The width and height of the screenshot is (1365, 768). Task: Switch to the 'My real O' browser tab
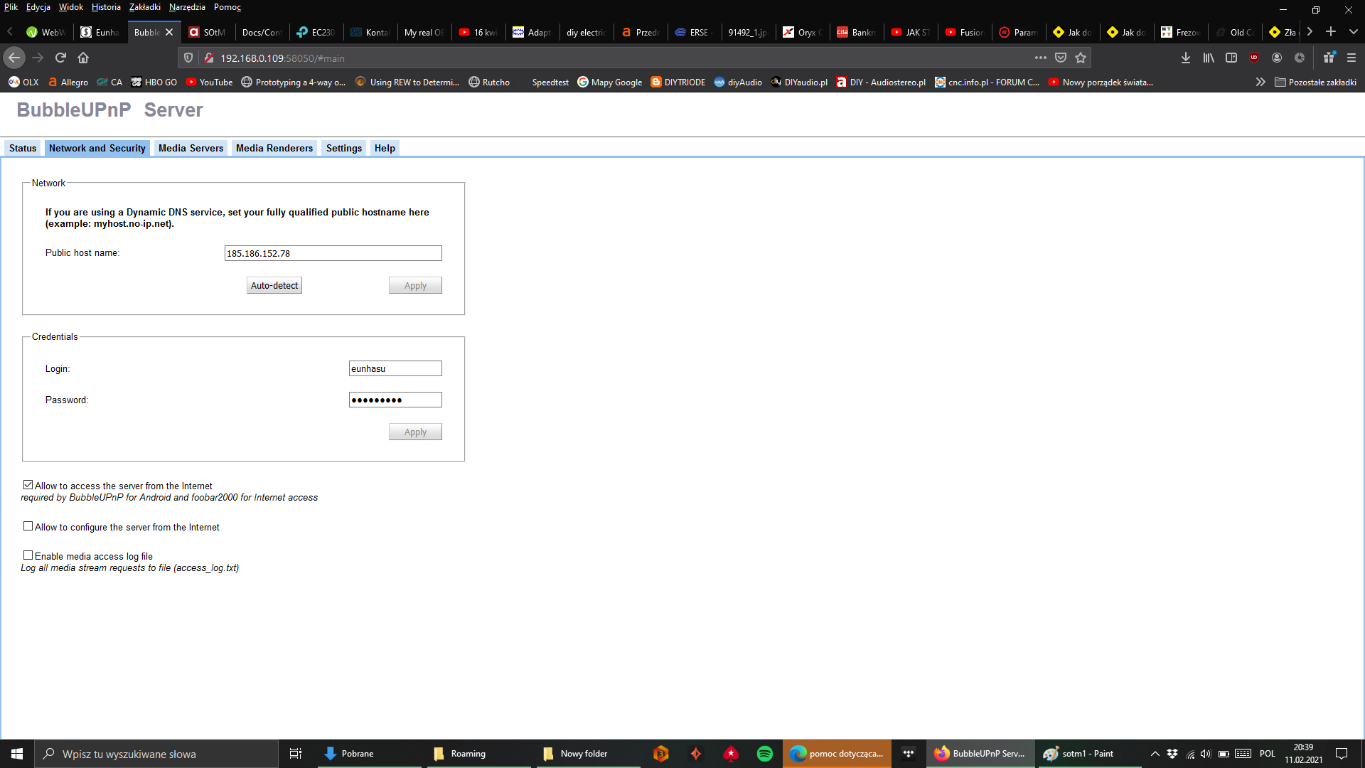[423, 32]
